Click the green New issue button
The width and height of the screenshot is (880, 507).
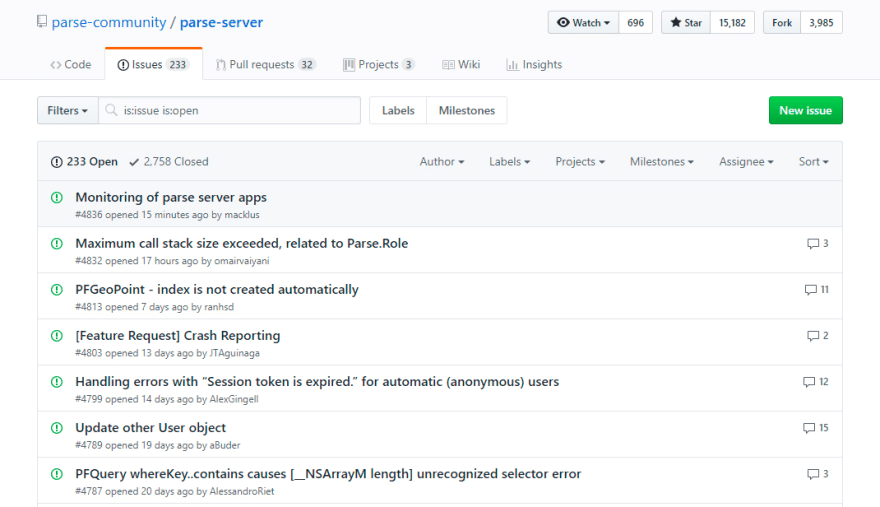click(805, 110)
